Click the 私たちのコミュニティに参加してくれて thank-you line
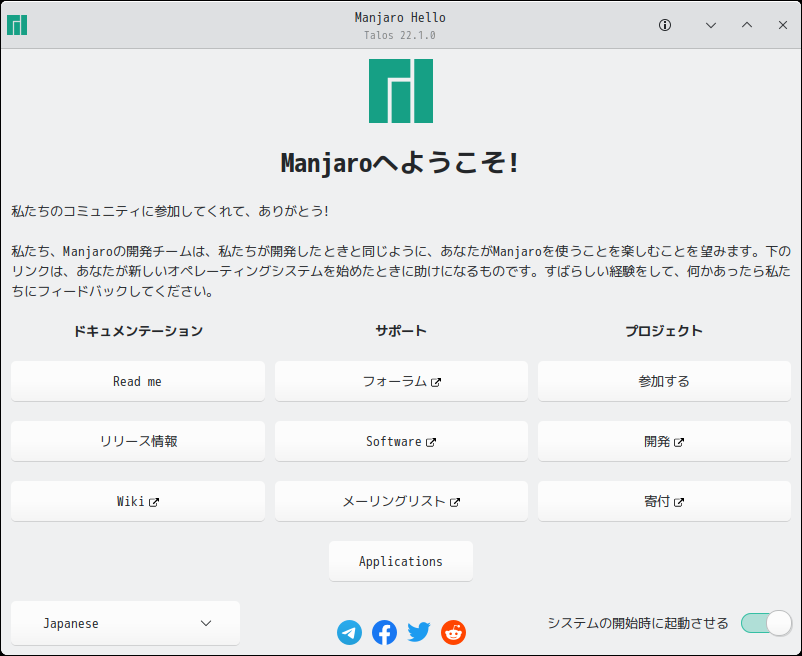The width and height of the screenshot is (802, 656). coord(170,211)
